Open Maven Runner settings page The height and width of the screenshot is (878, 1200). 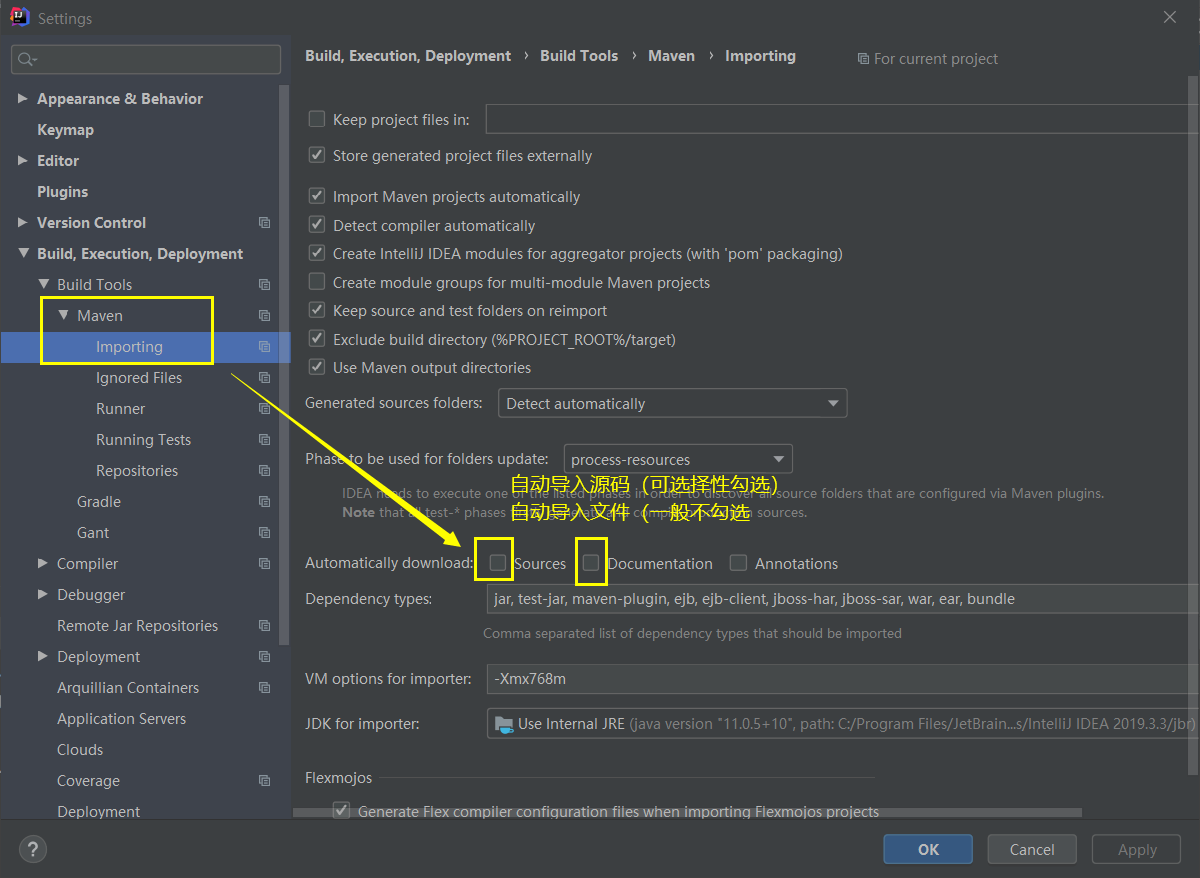point(120,409)
